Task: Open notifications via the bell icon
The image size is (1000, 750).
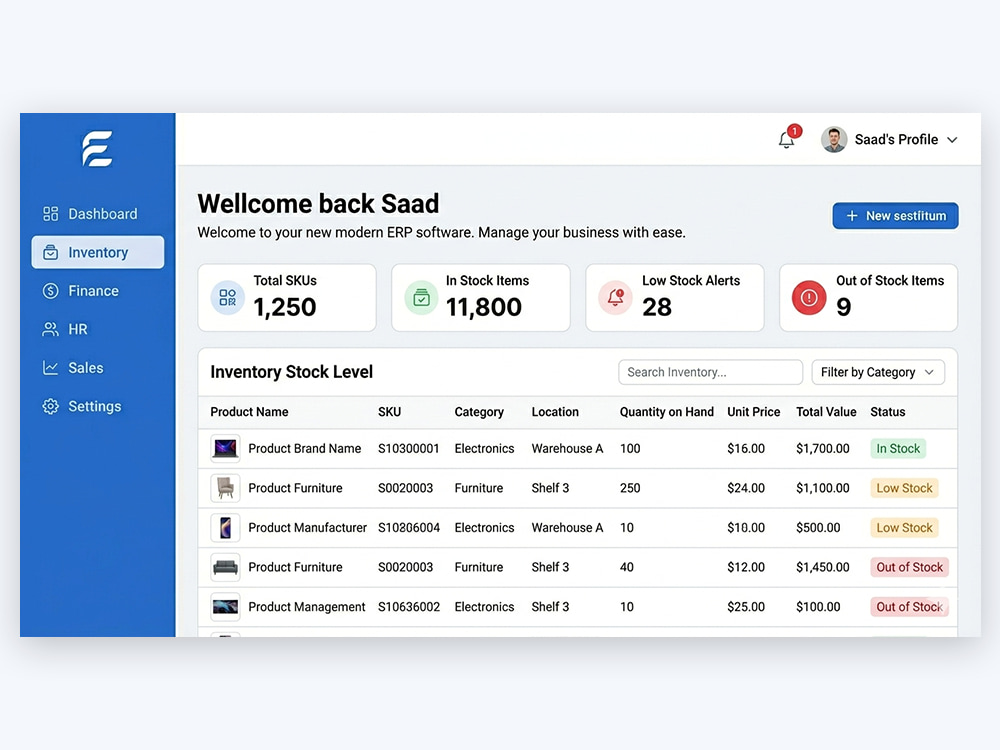Action: pyautogui.click(x=786, y=140)
